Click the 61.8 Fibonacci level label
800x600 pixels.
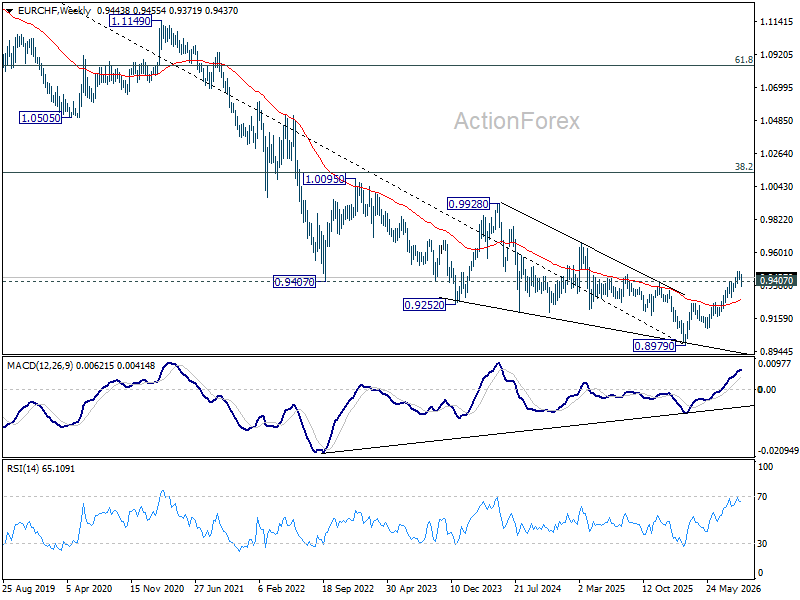pos(743,60)
